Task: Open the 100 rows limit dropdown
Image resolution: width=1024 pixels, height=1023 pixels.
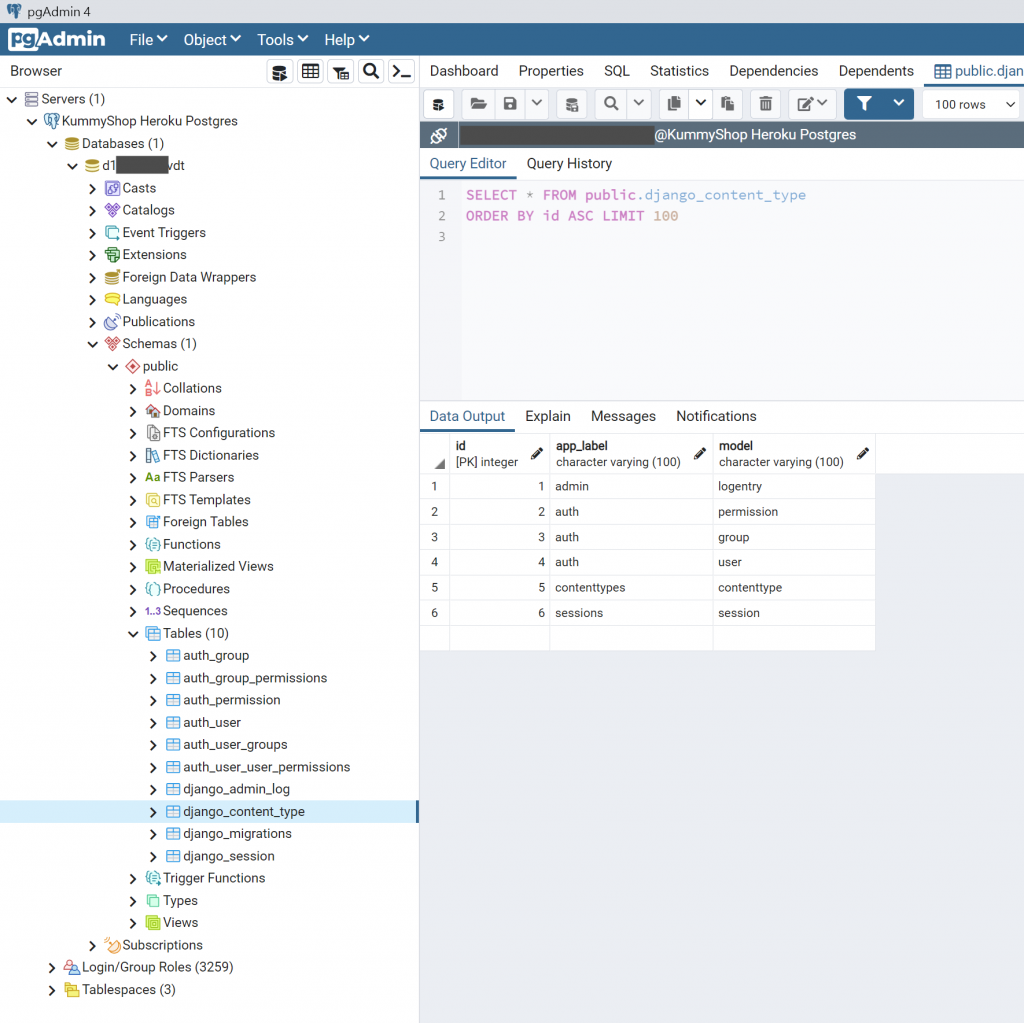Action: [973, 105]
